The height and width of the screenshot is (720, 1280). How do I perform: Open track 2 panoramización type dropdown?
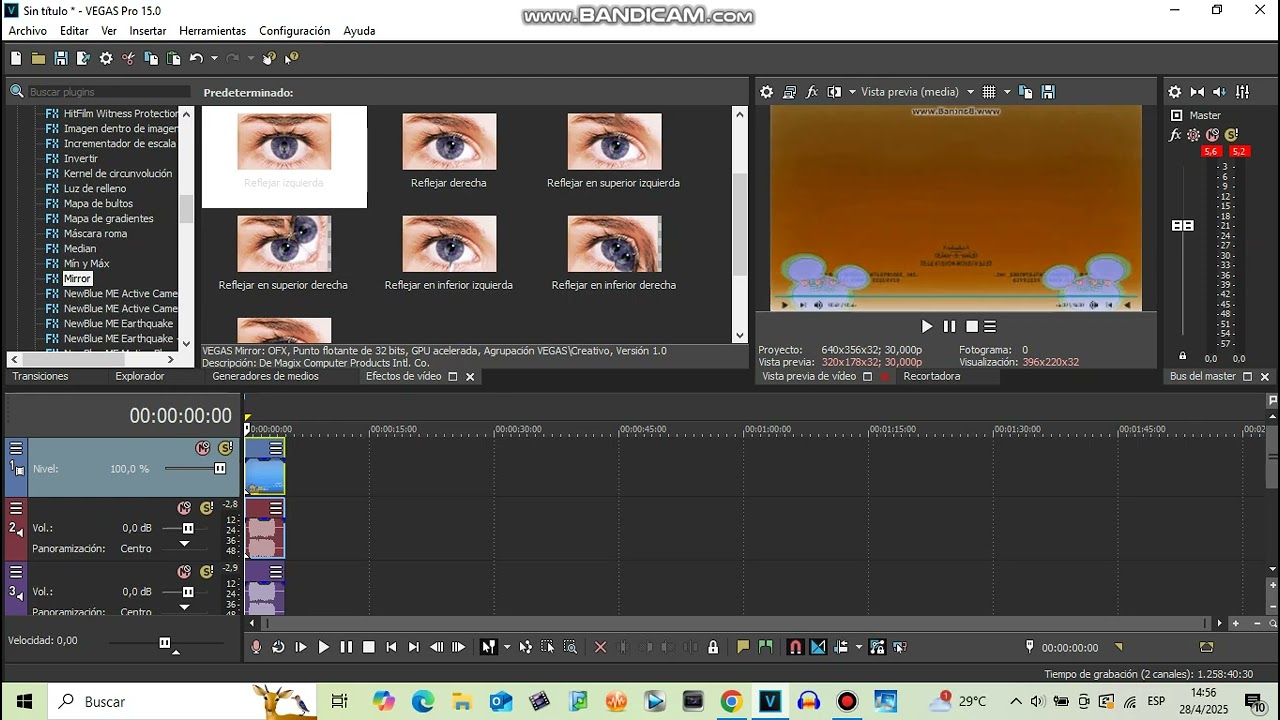pos(184,544)
